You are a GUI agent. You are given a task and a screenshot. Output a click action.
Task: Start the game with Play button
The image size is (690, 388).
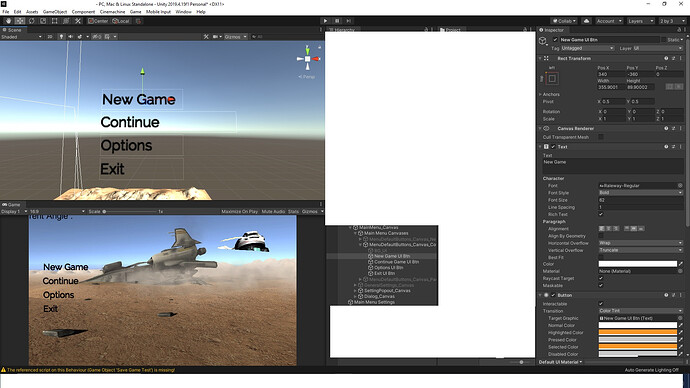(325, 21)
